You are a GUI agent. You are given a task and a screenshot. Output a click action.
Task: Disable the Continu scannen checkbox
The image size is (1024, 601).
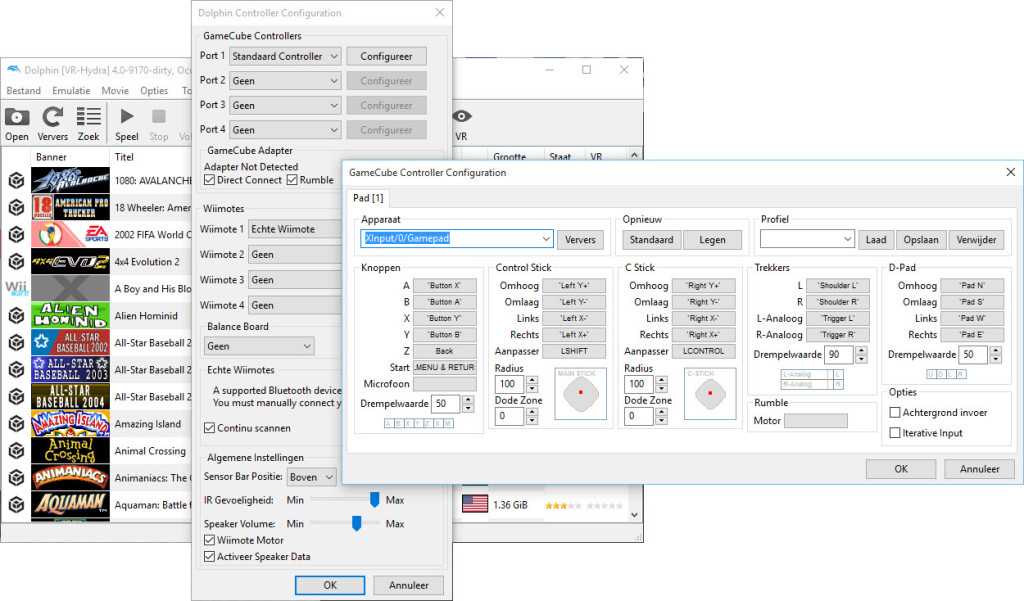pyautogui.click(x=209, y=428)
